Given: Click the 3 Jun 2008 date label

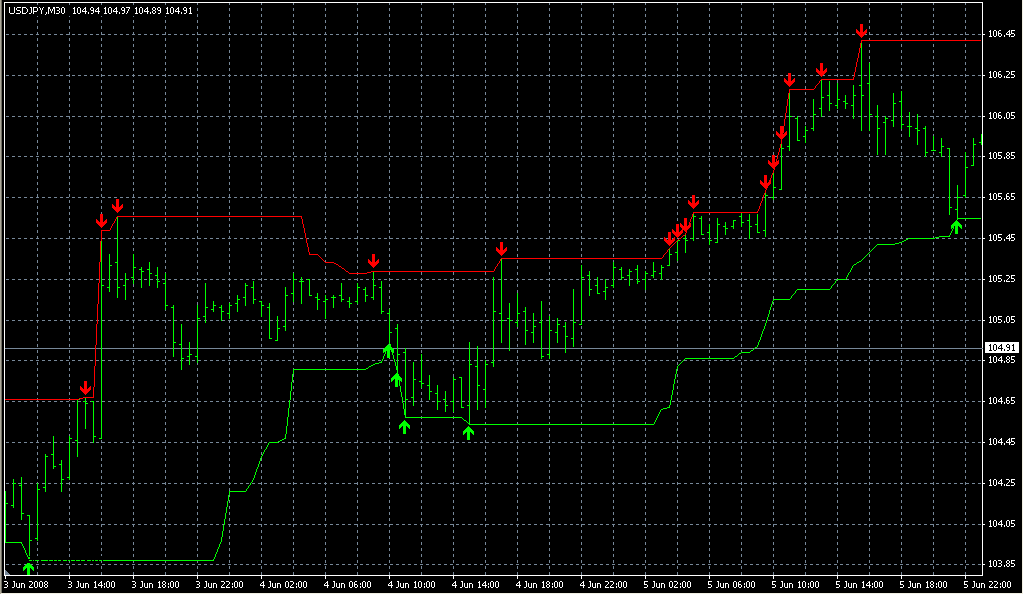Looking at the screenshot, I should tap(26, 584).
